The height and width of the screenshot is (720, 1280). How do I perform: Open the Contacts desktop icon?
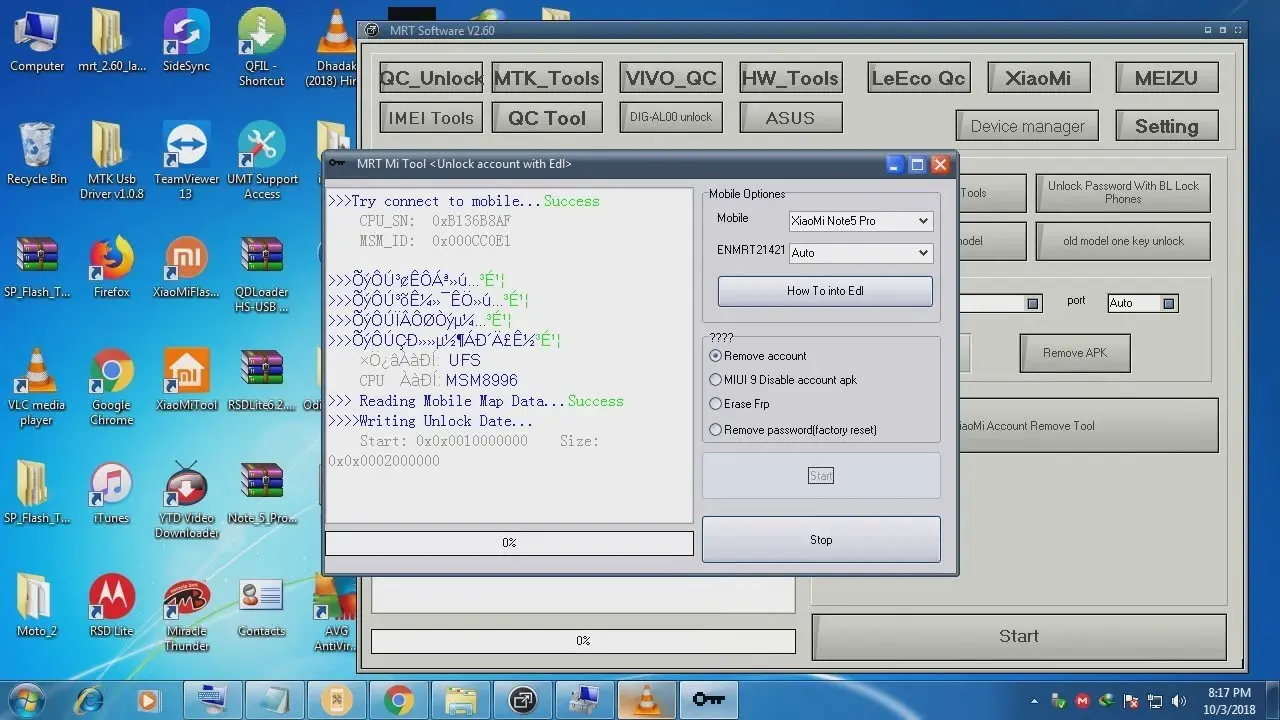[262, 606]
